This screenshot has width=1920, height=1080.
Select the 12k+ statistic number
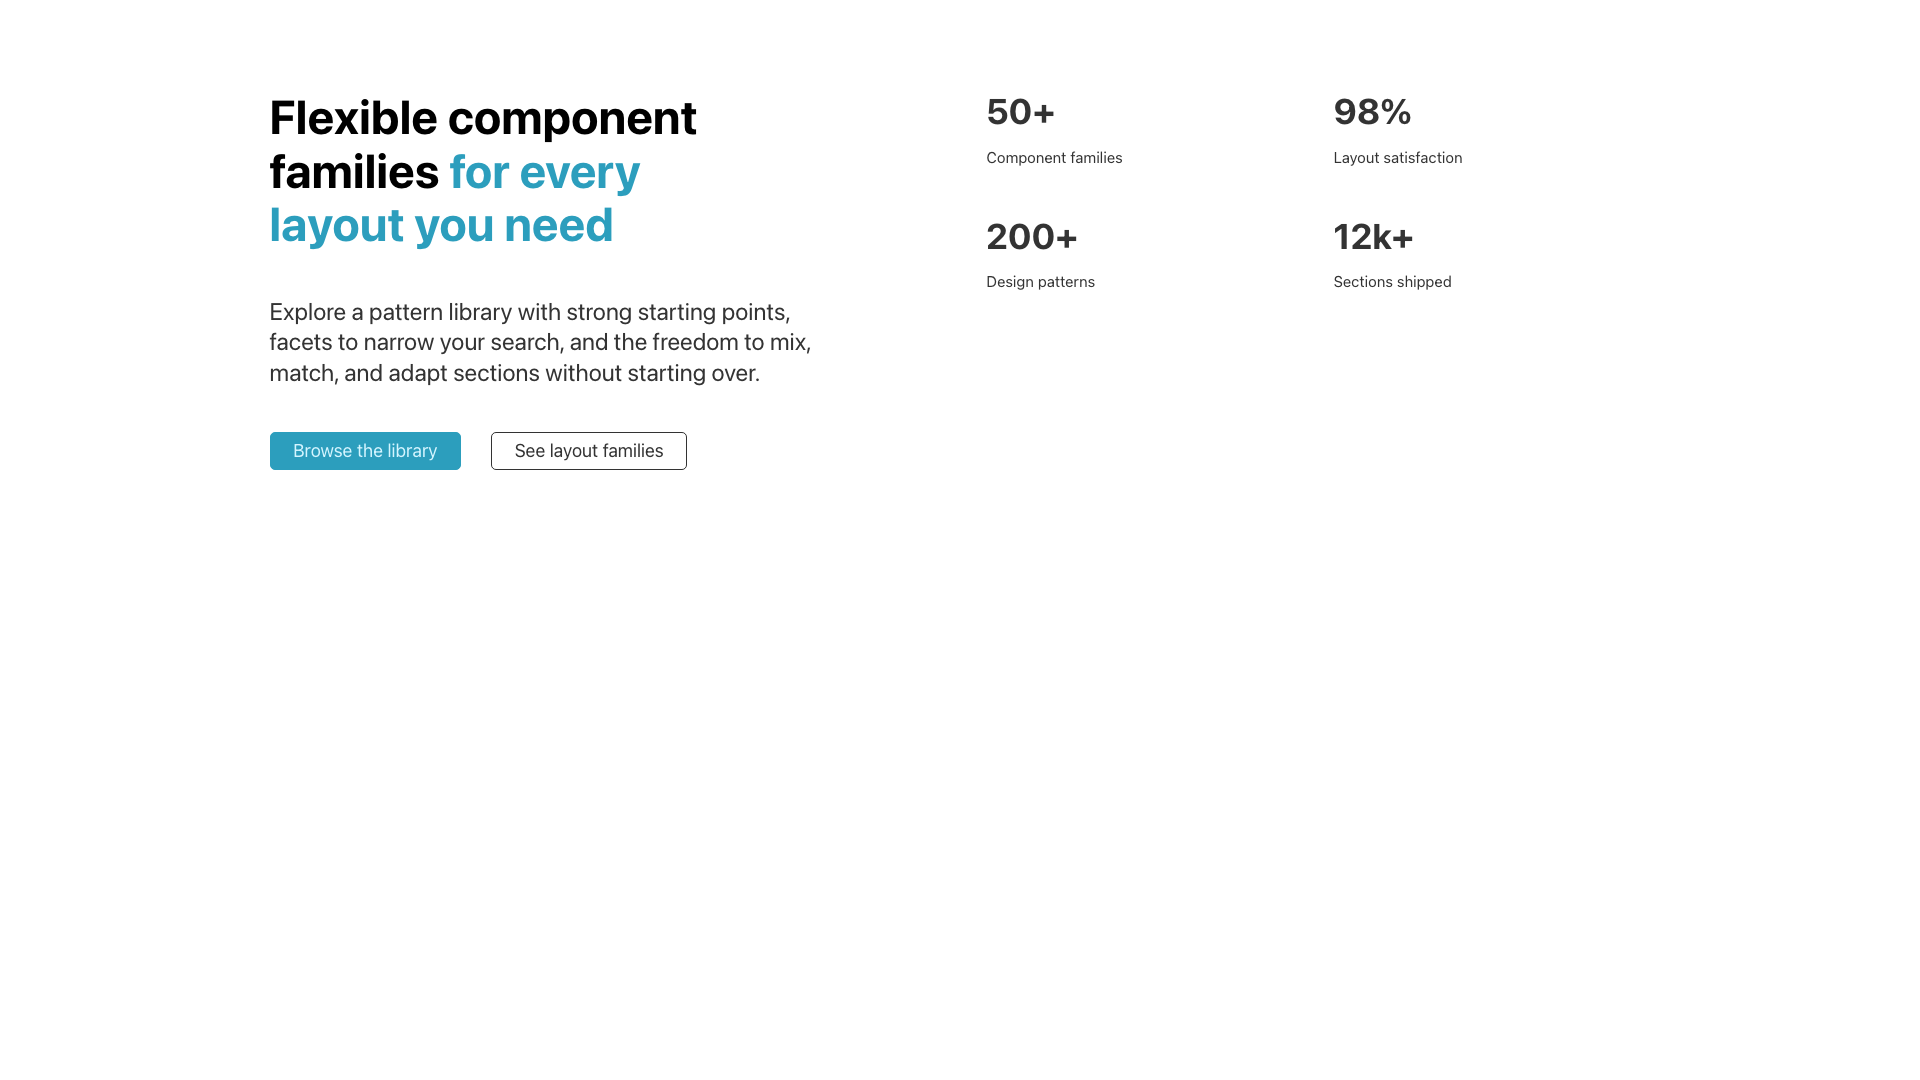[x=1373, y=237]
